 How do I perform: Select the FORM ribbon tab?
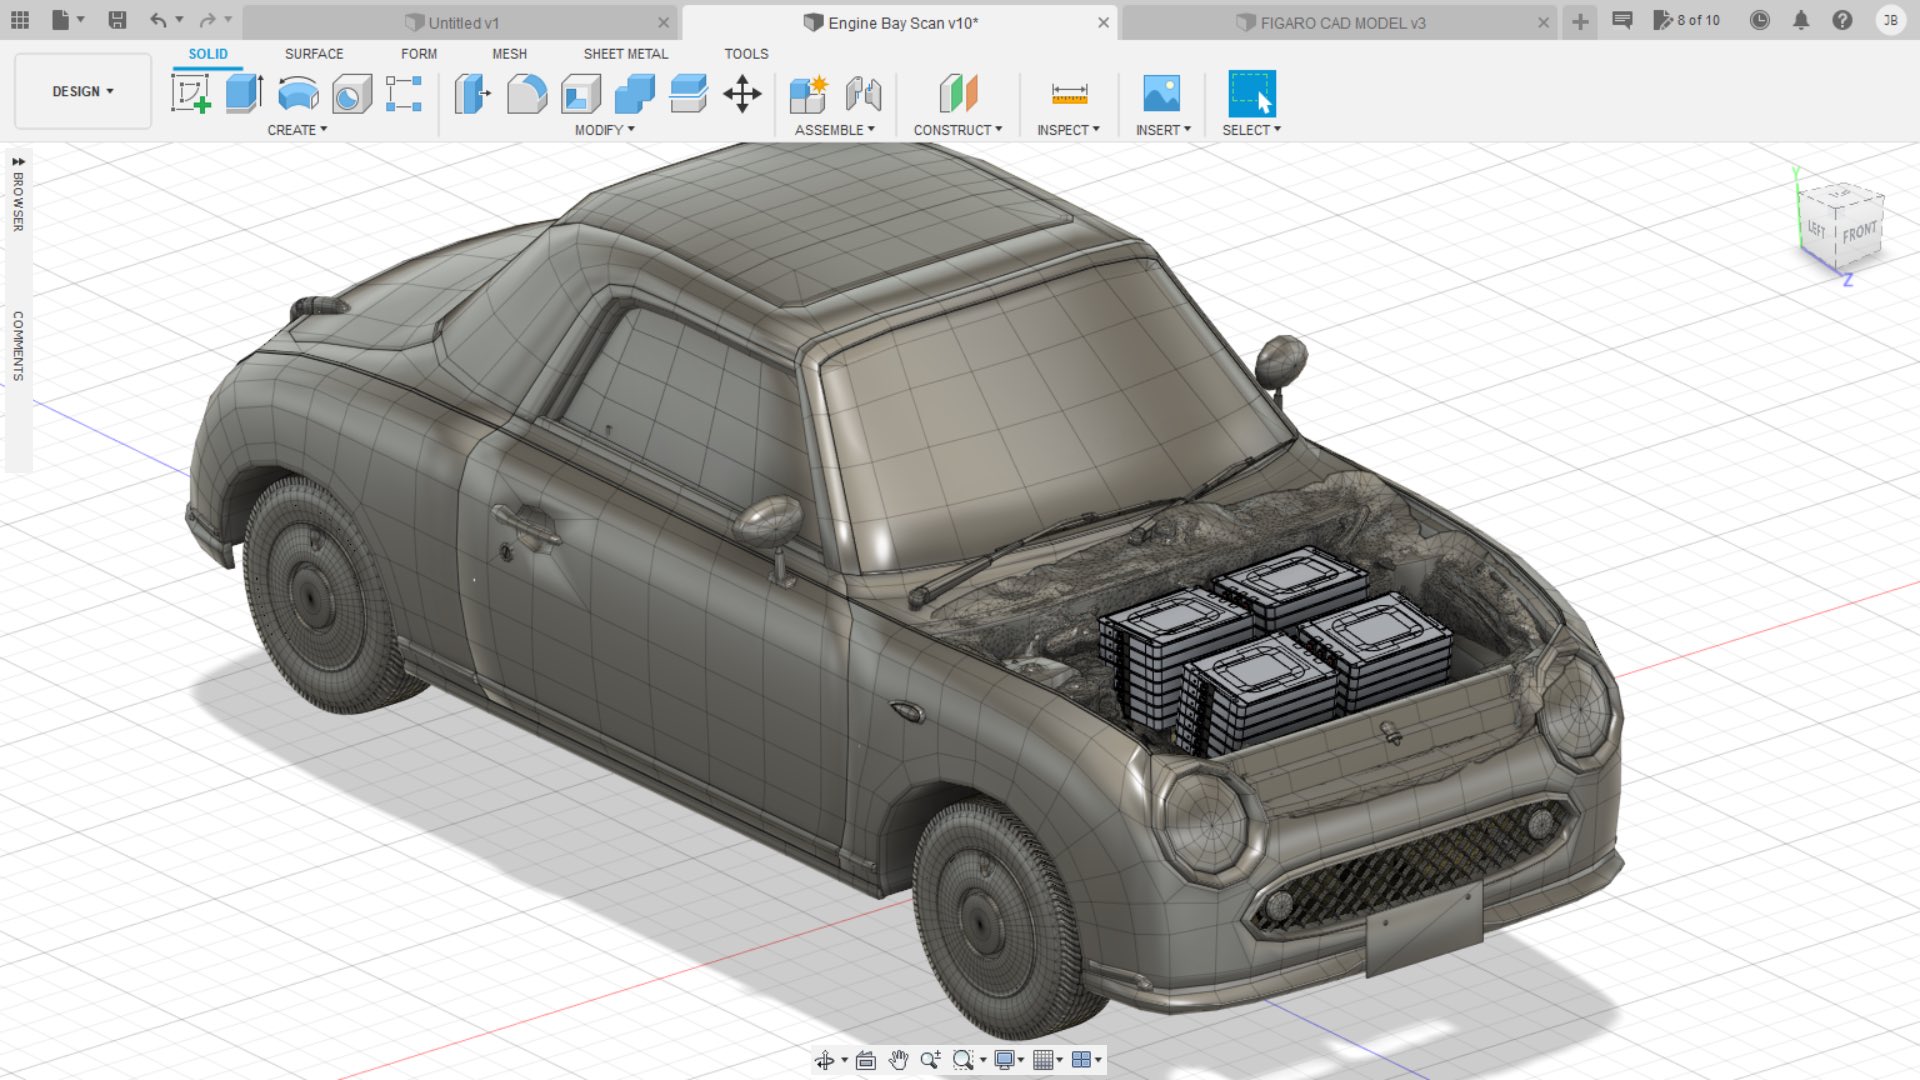click(x=419, y=54)
